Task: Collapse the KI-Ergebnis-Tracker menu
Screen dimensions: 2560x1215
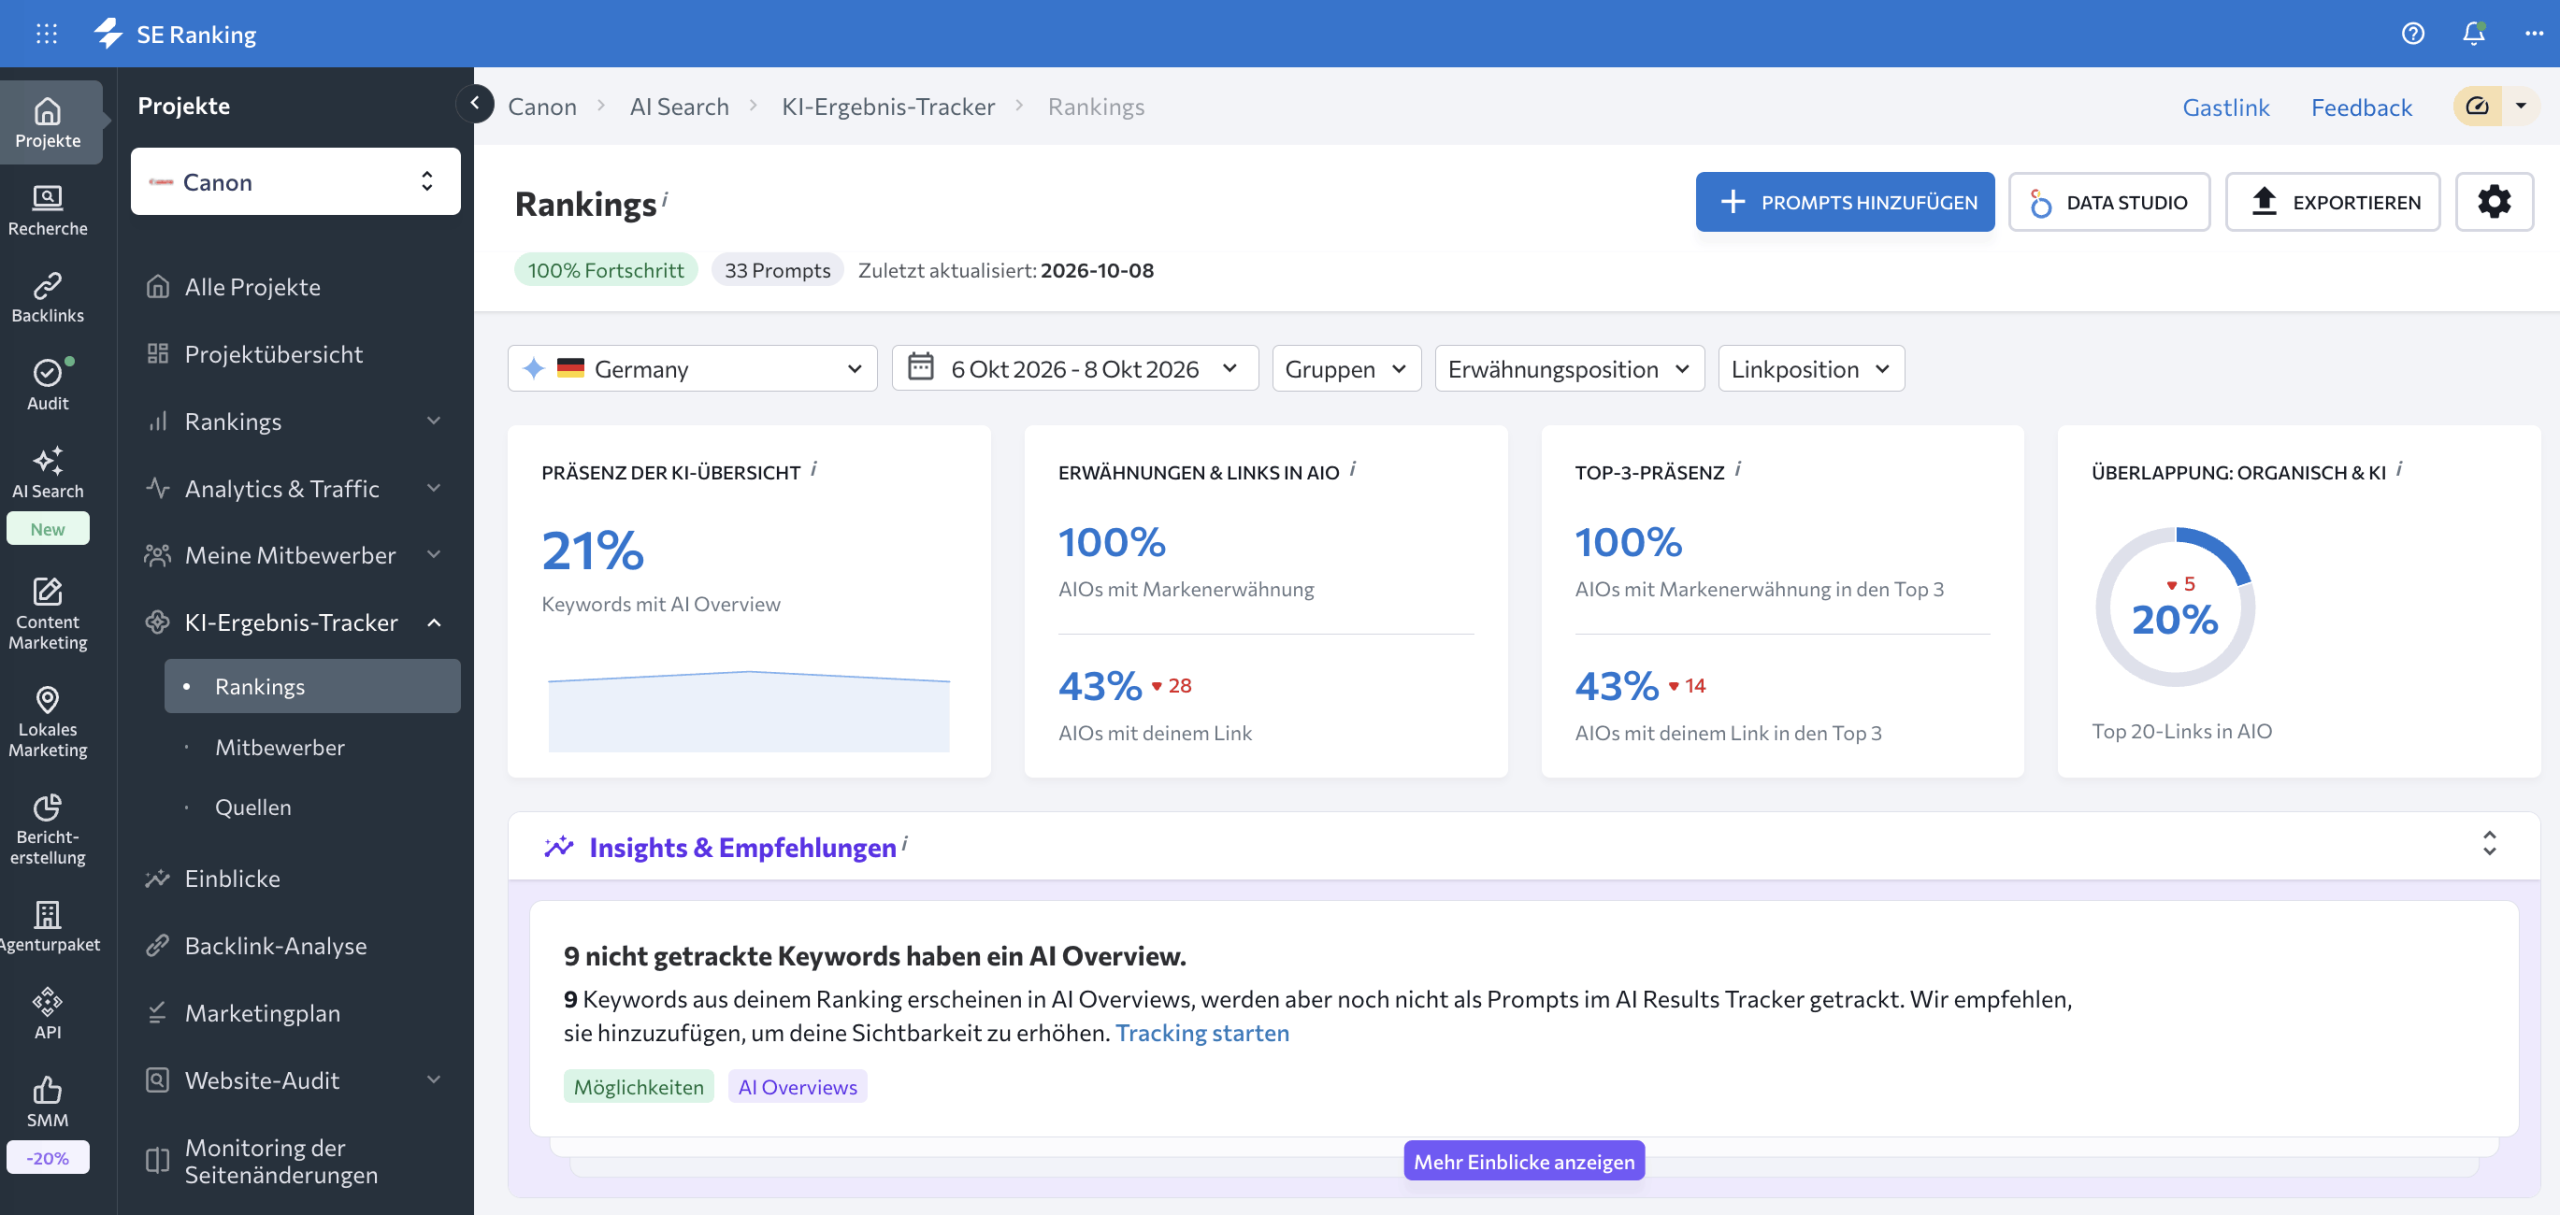Action: 434,622
